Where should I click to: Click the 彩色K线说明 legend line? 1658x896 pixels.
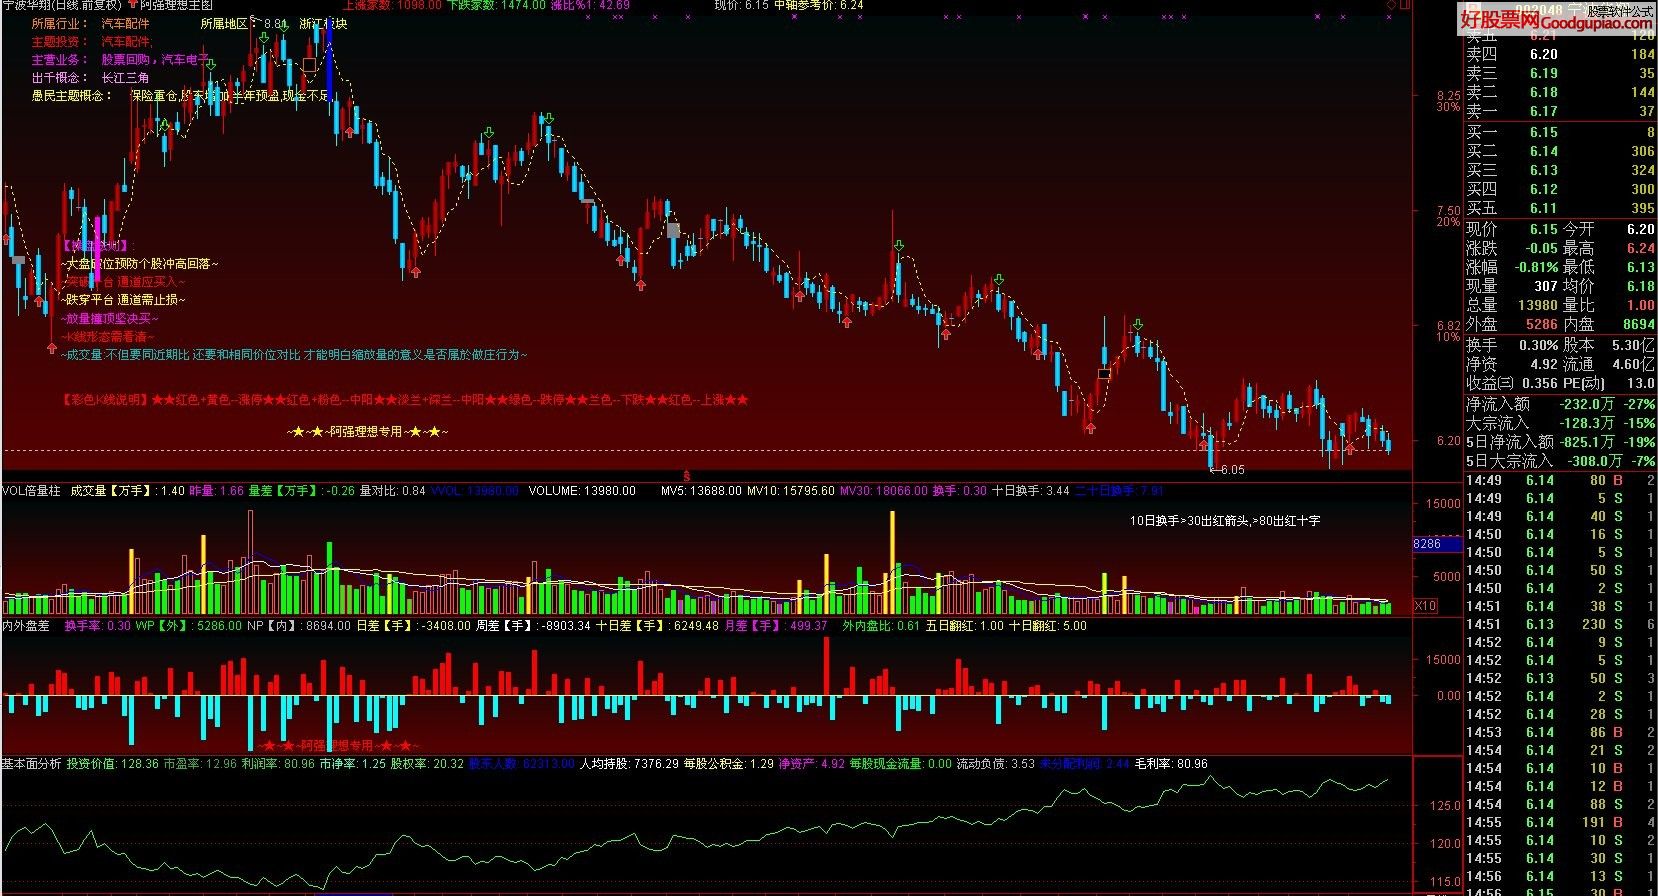pyautogui.click(x=404, y=400)
